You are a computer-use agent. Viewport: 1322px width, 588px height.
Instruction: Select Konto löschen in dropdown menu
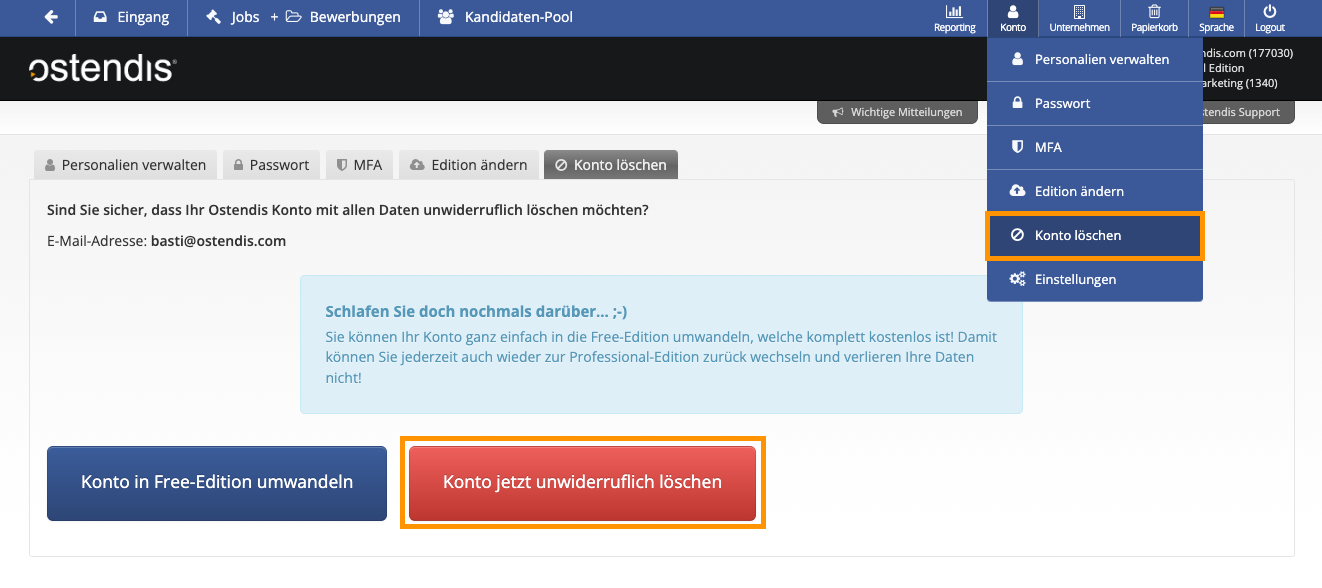click(1095, 235)
